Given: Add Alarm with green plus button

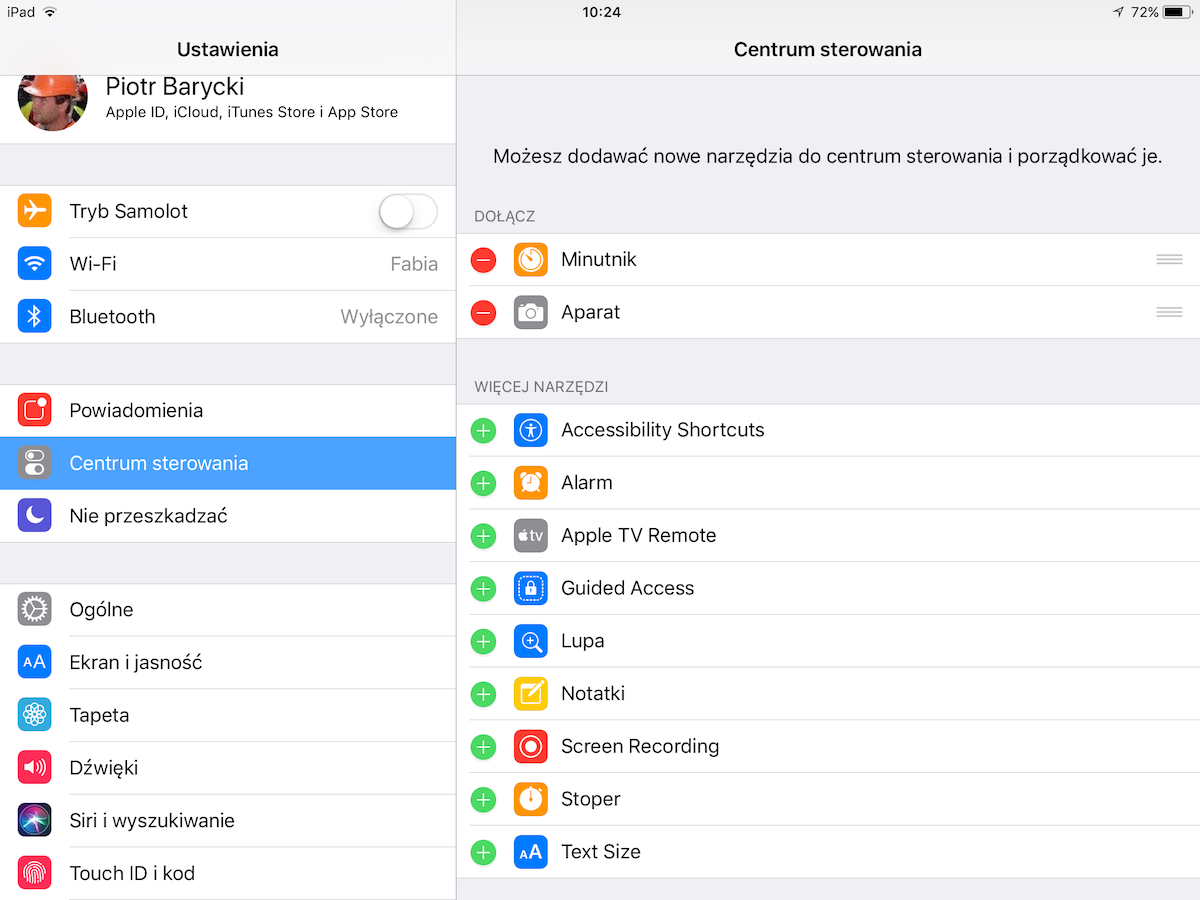Looking at the screenshot, I should point(483,483).
